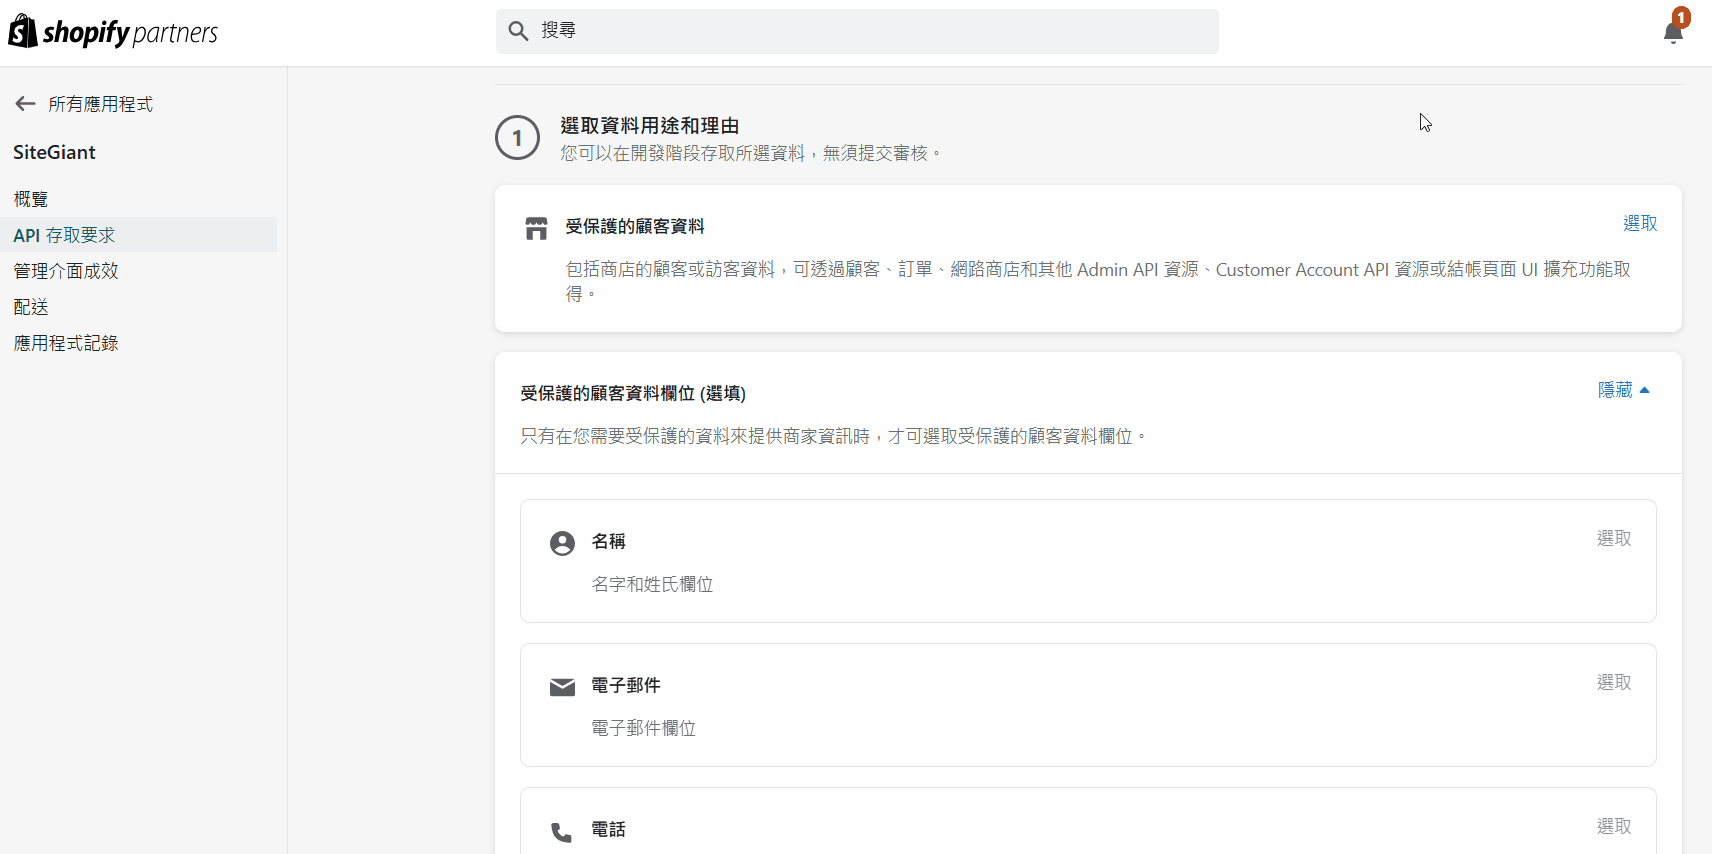Click 選取 for the 電子郵件 field

click(x=1613, y=683)
